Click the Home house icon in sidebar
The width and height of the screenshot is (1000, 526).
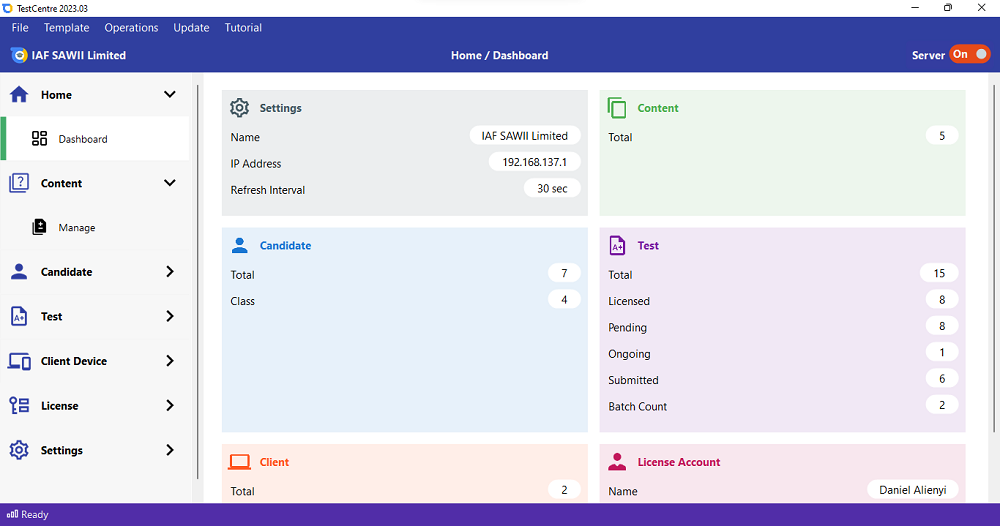point(19,94)
